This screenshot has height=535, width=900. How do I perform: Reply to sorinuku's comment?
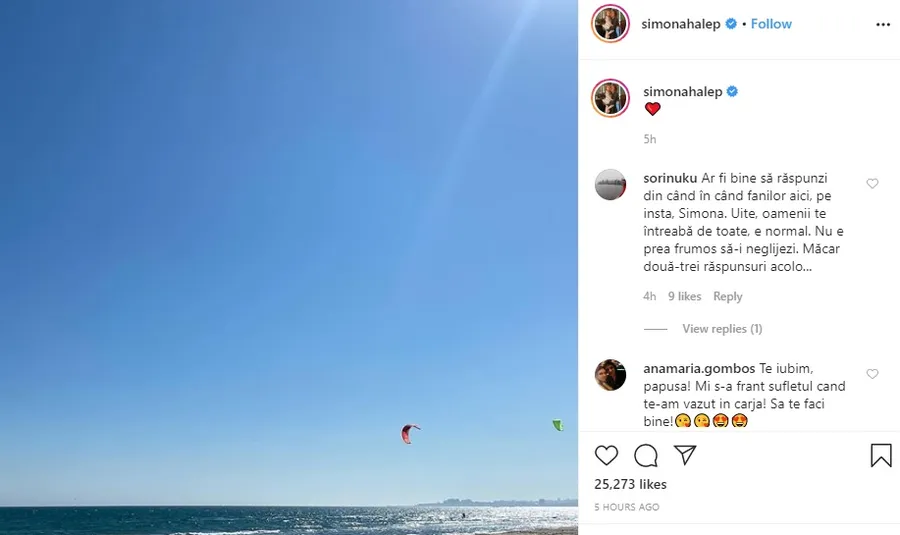point(728,296)
